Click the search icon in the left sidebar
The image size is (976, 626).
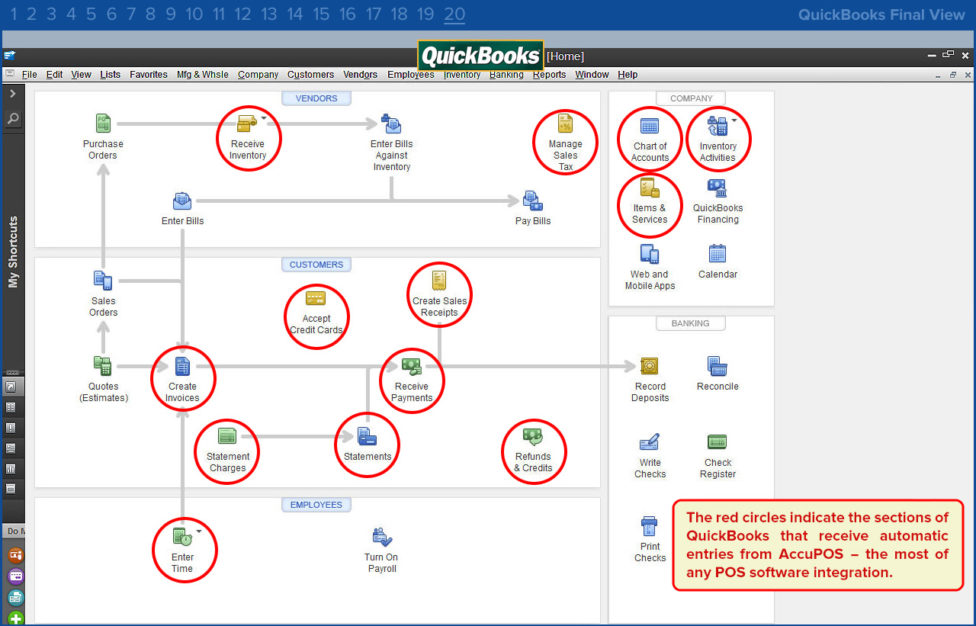pyautogui.click(x=13, y=118)
